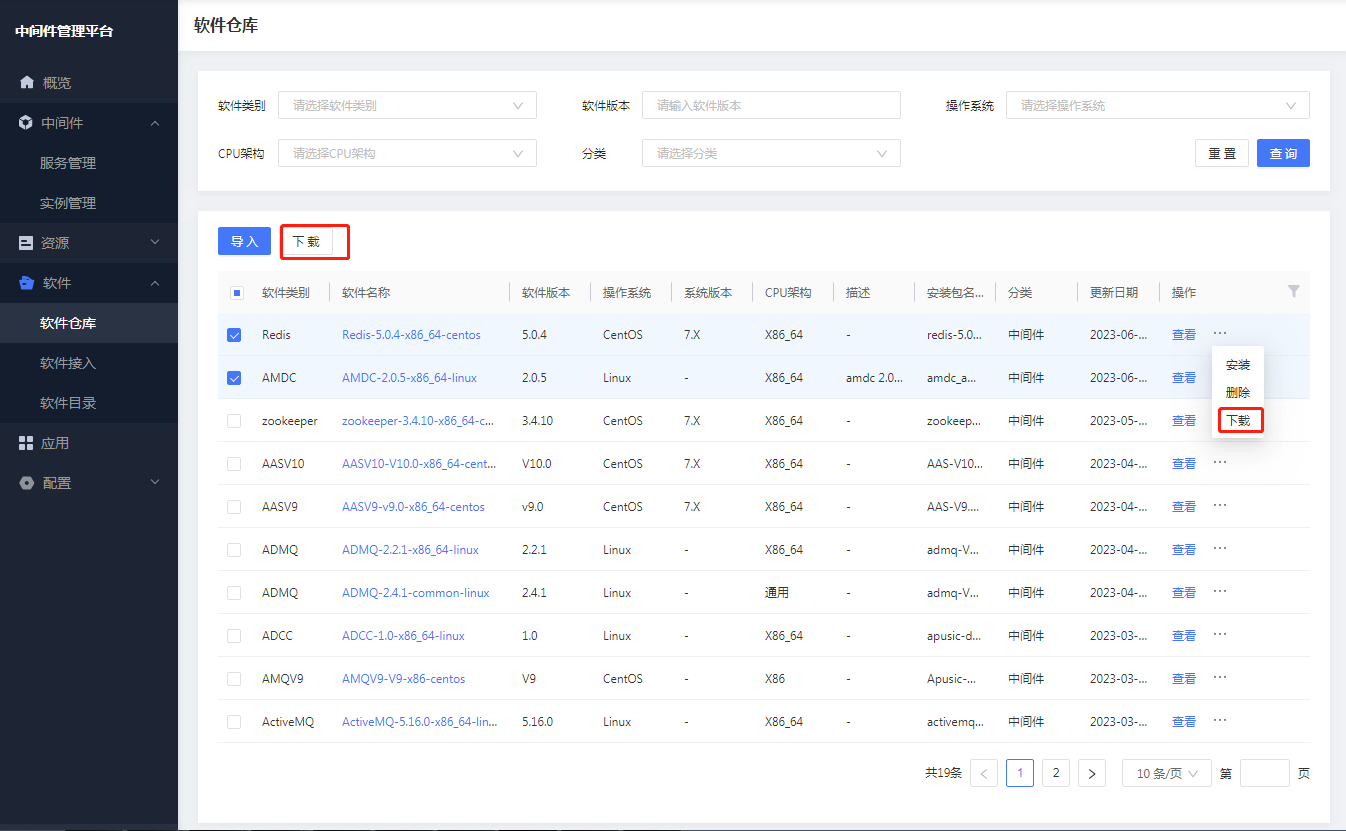The image size is (1346, 831).
Task: Select 下载 in the row action menu
Action: pyautogui.click(x=1238, y=421)
